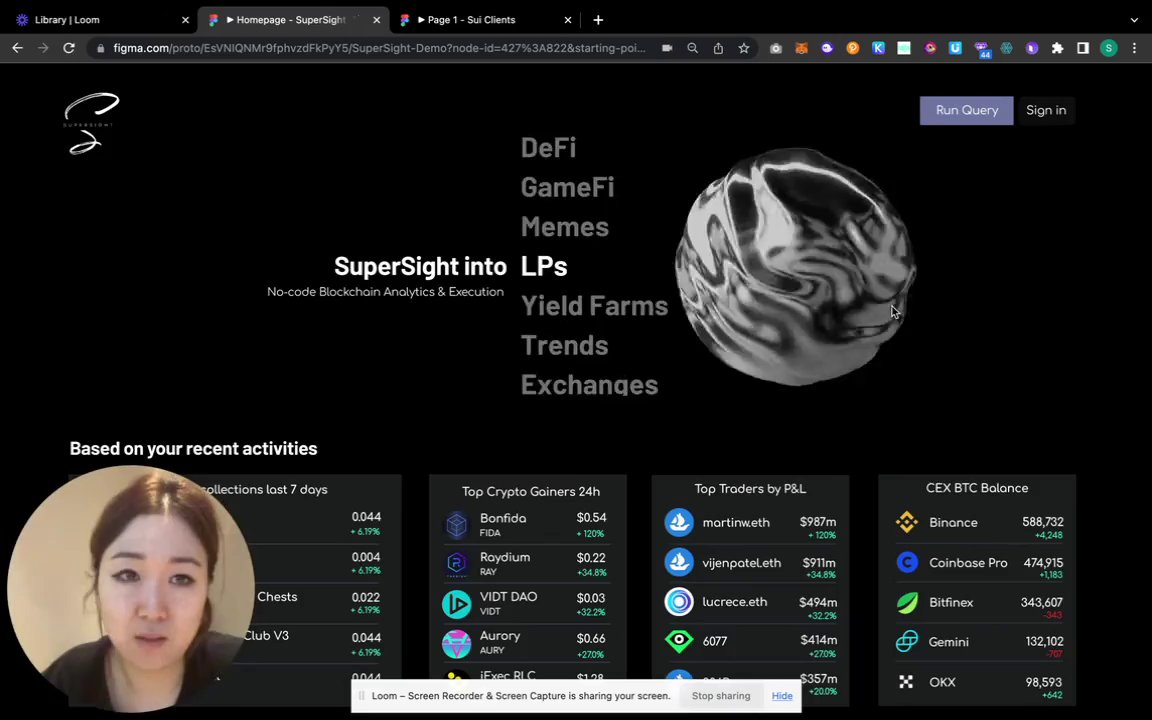The height and width of the screenshot is (720, 1152).
Task: Click the Gemini logo icon
Action: tap(907, 641)
